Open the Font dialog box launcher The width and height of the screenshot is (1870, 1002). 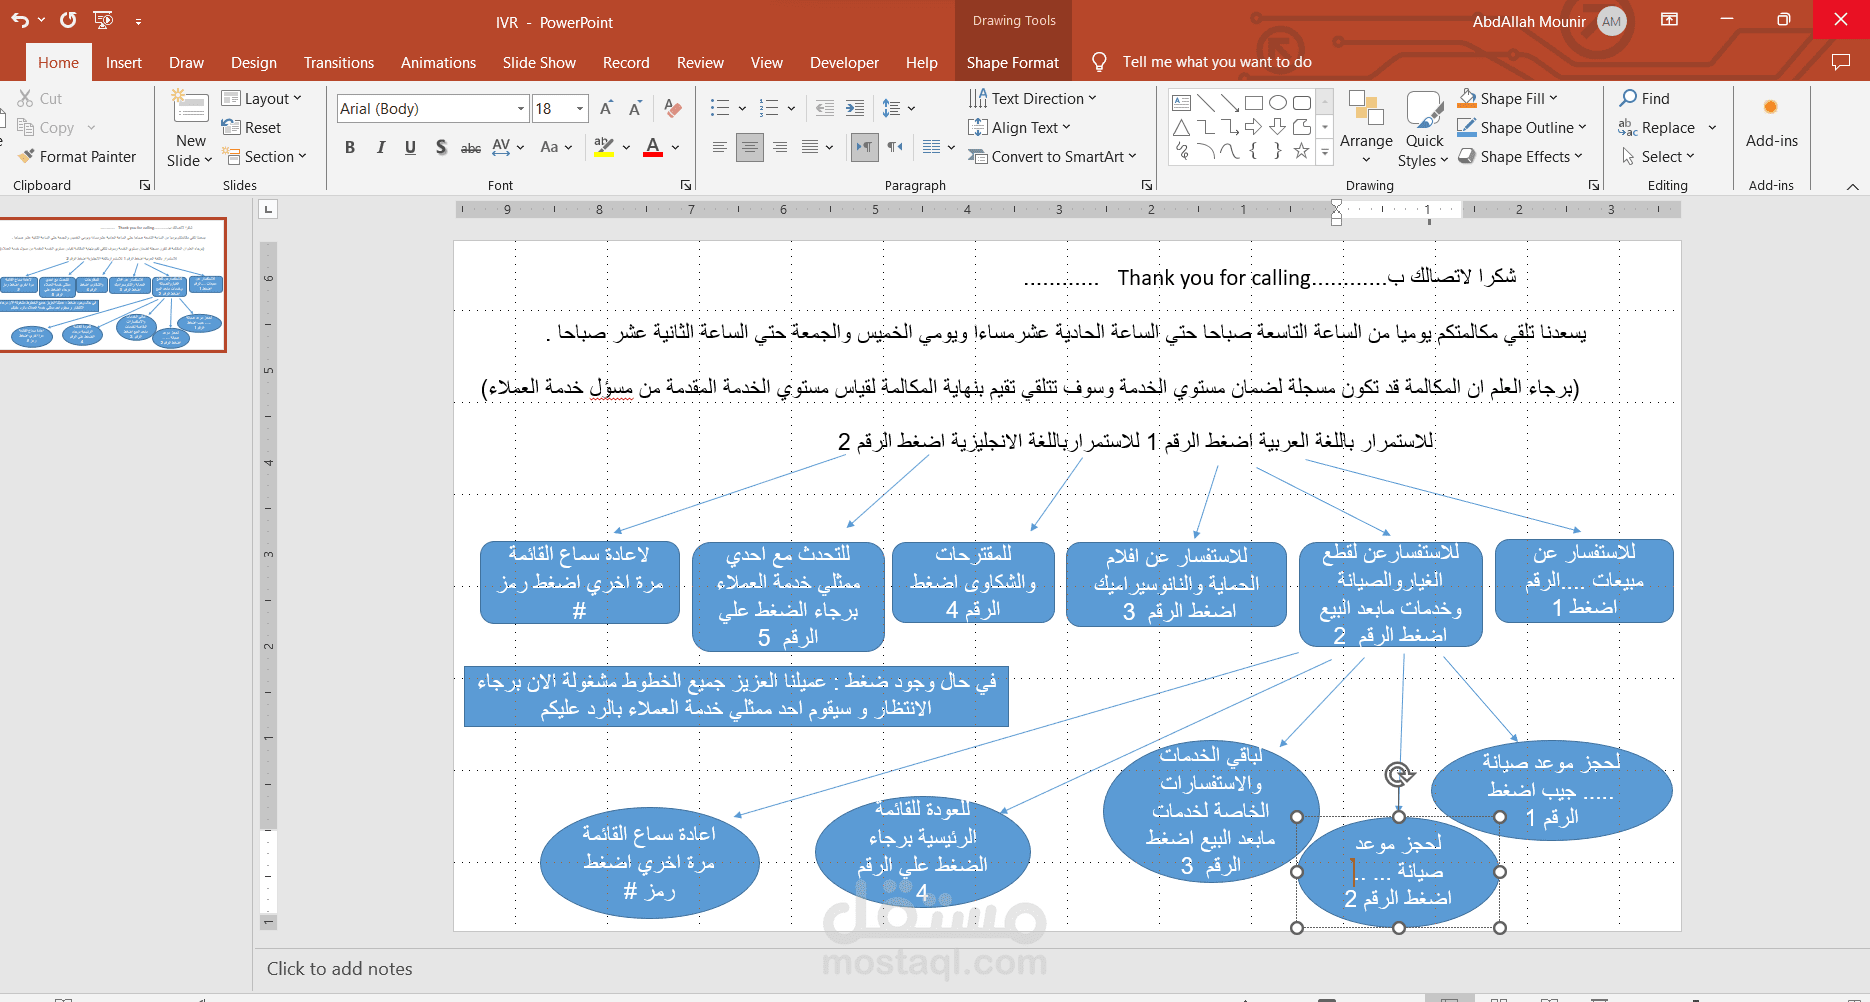[x=686, y=185]
